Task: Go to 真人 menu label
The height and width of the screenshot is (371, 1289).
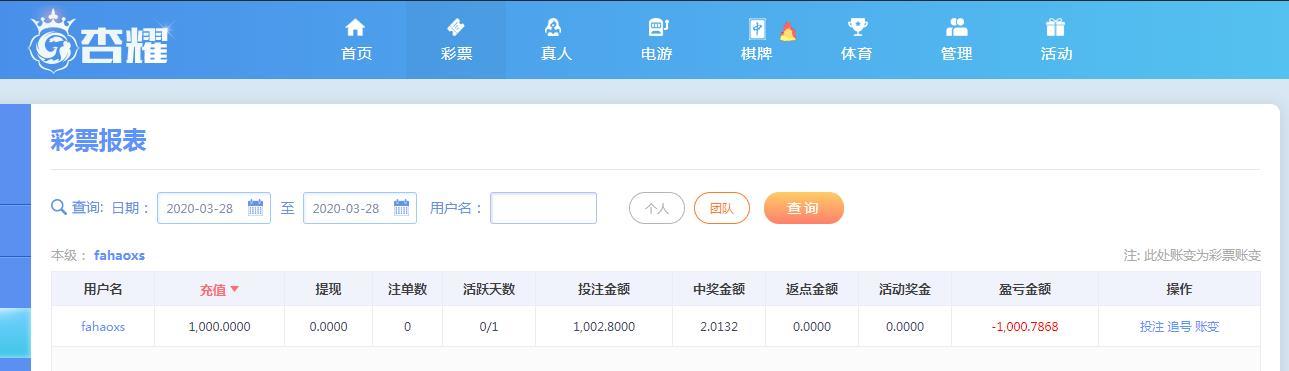Action: pyautogui.click(x=556, y=54)
